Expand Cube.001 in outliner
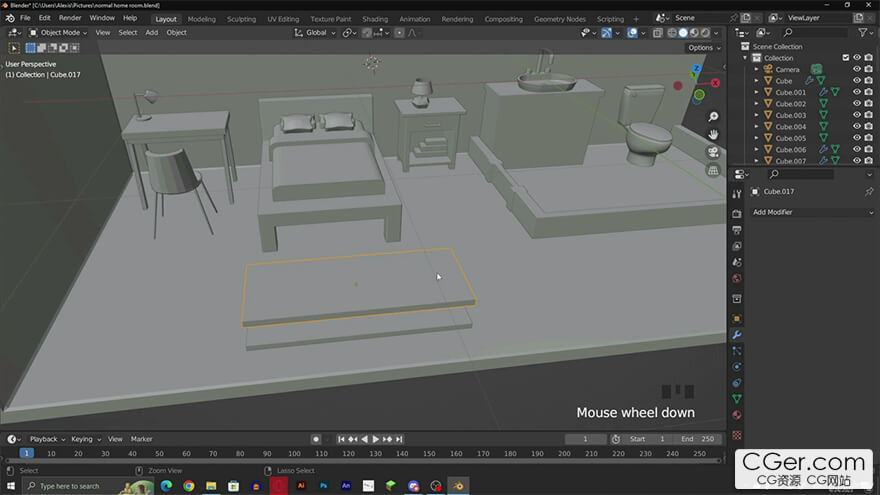This screenshot has height=495, width=880. (x=756, y=92)
